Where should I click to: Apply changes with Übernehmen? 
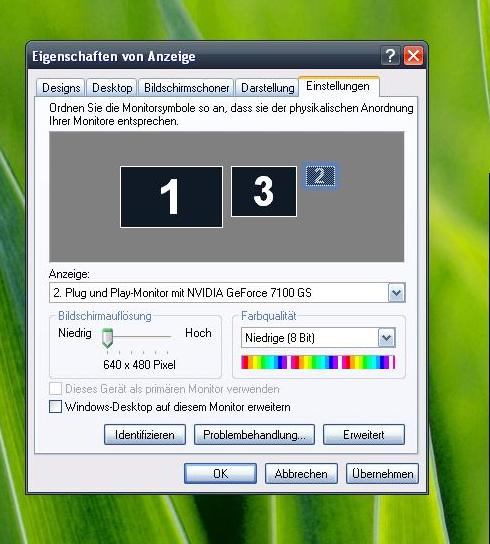tap(382, 473)
